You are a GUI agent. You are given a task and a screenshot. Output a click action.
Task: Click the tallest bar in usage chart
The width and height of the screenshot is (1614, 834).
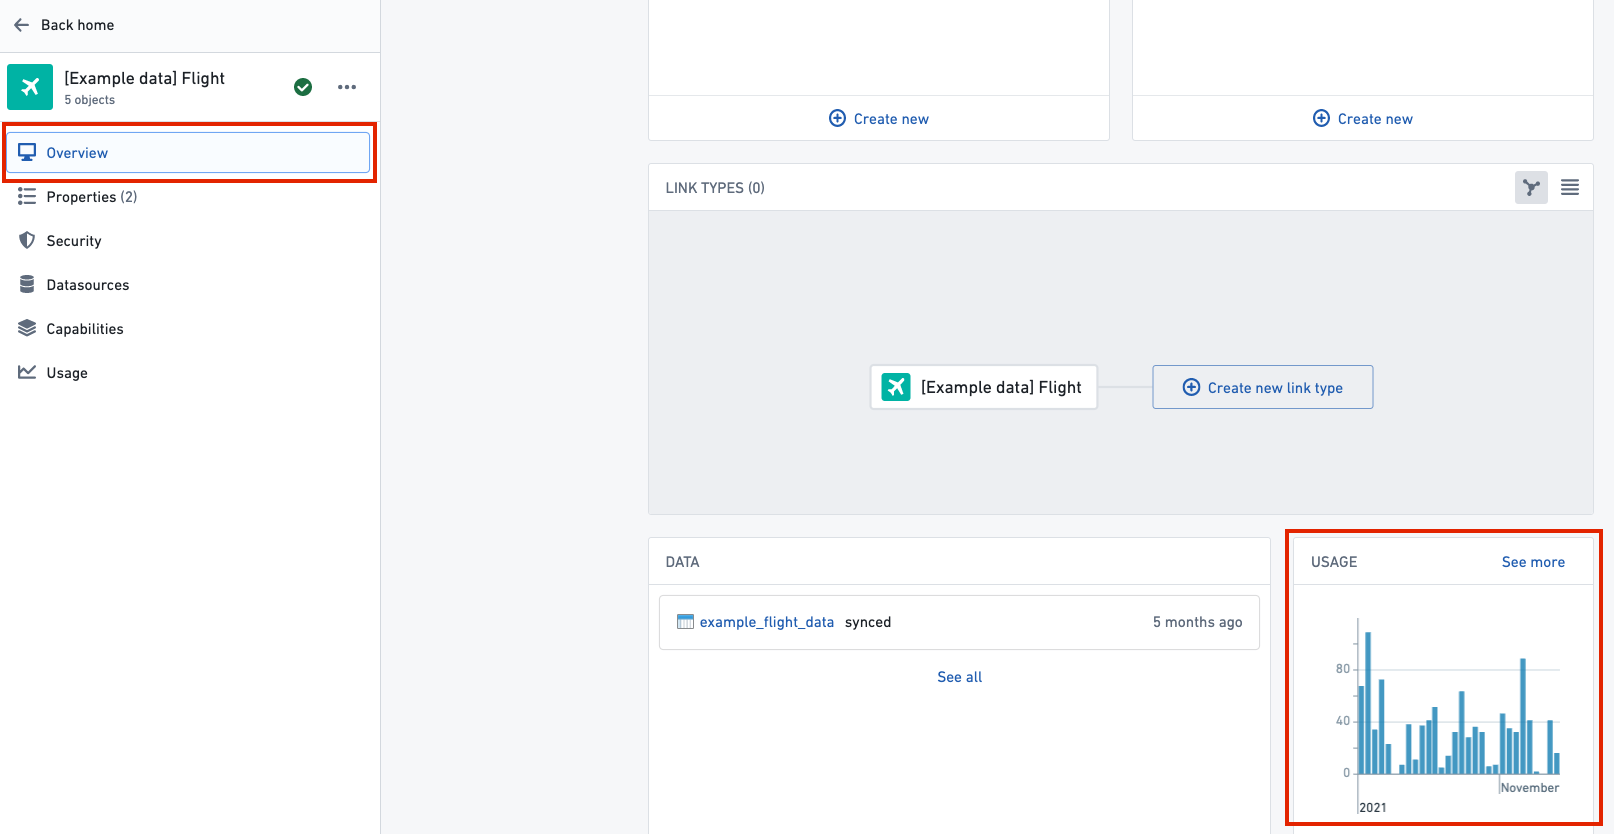tap(1368, 703)
